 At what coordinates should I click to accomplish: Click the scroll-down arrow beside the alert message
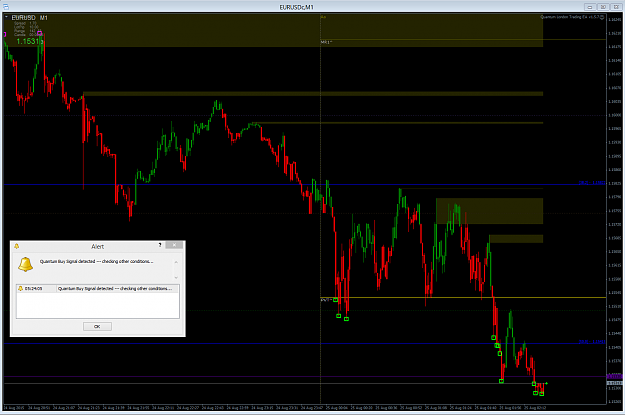coord(176,277)
